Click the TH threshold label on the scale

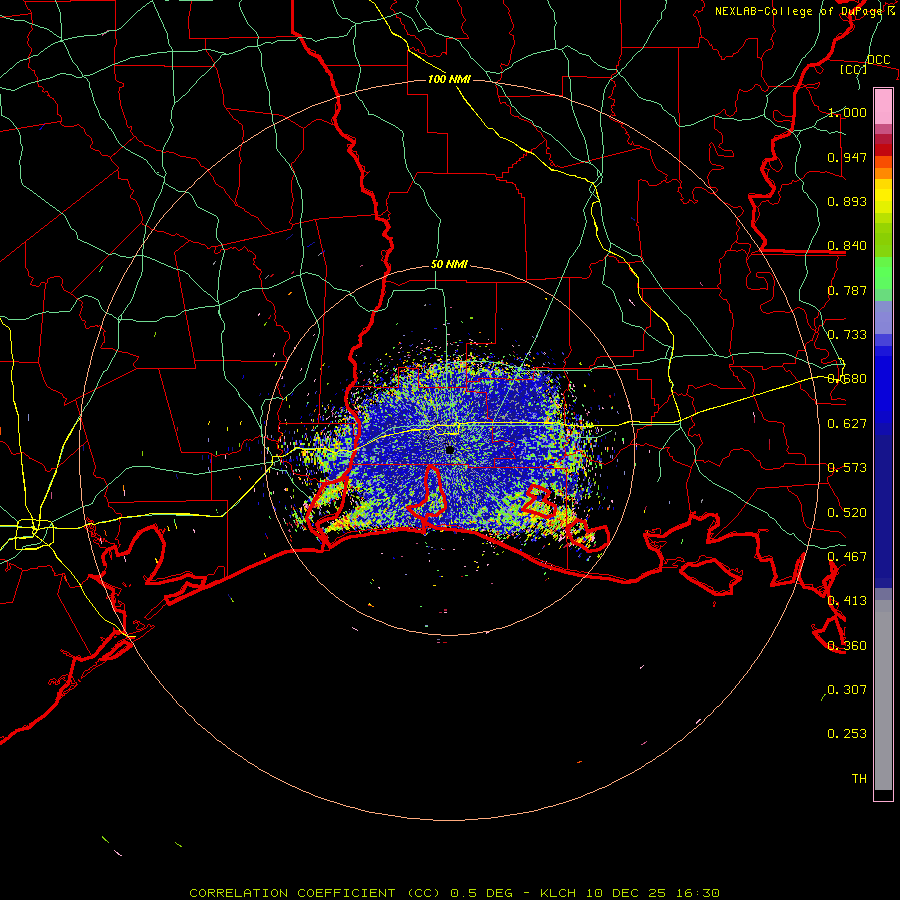pyautogui.click(x=859, y=779)
